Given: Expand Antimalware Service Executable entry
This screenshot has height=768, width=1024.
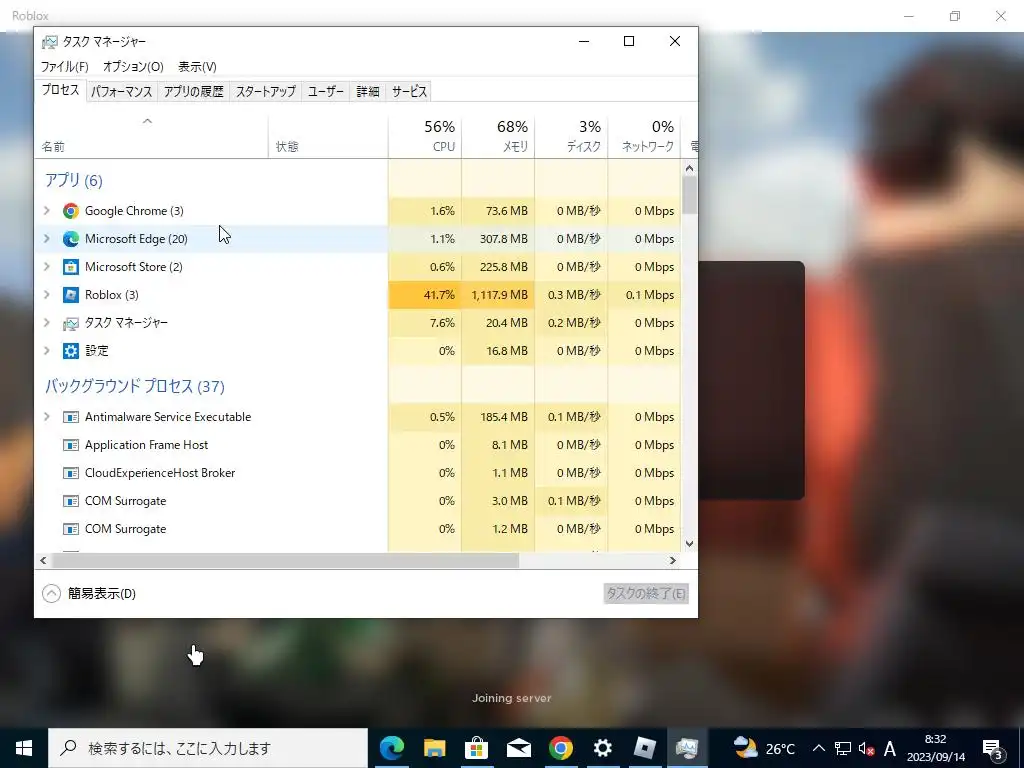Looking at the screenshot, I should 46,417.
